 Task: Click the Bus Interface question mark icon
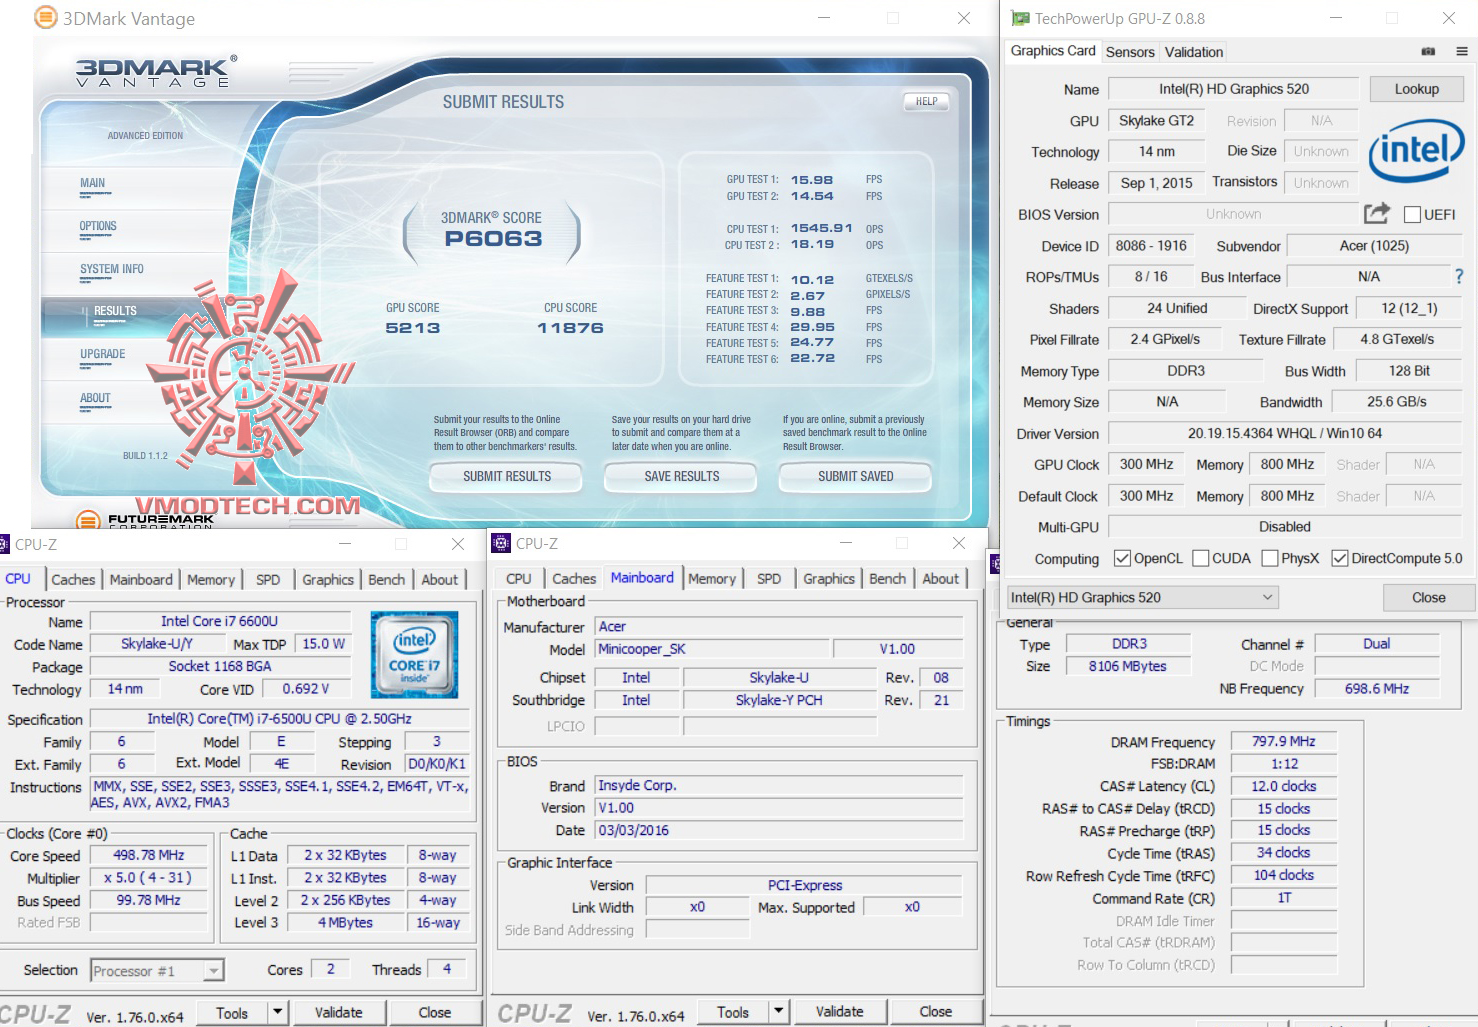click(x=1461, y=277)
